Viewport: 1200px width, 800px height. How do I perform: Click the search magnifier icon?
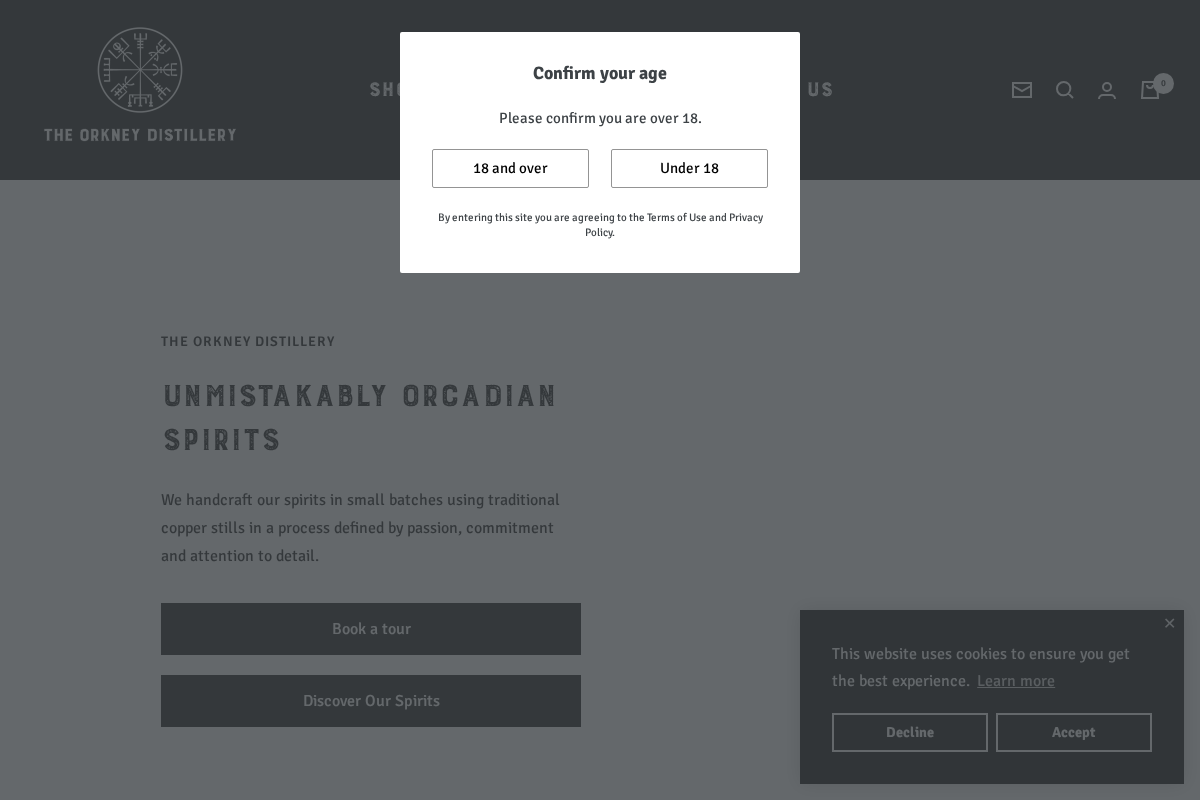click(x=1065, y=90)
